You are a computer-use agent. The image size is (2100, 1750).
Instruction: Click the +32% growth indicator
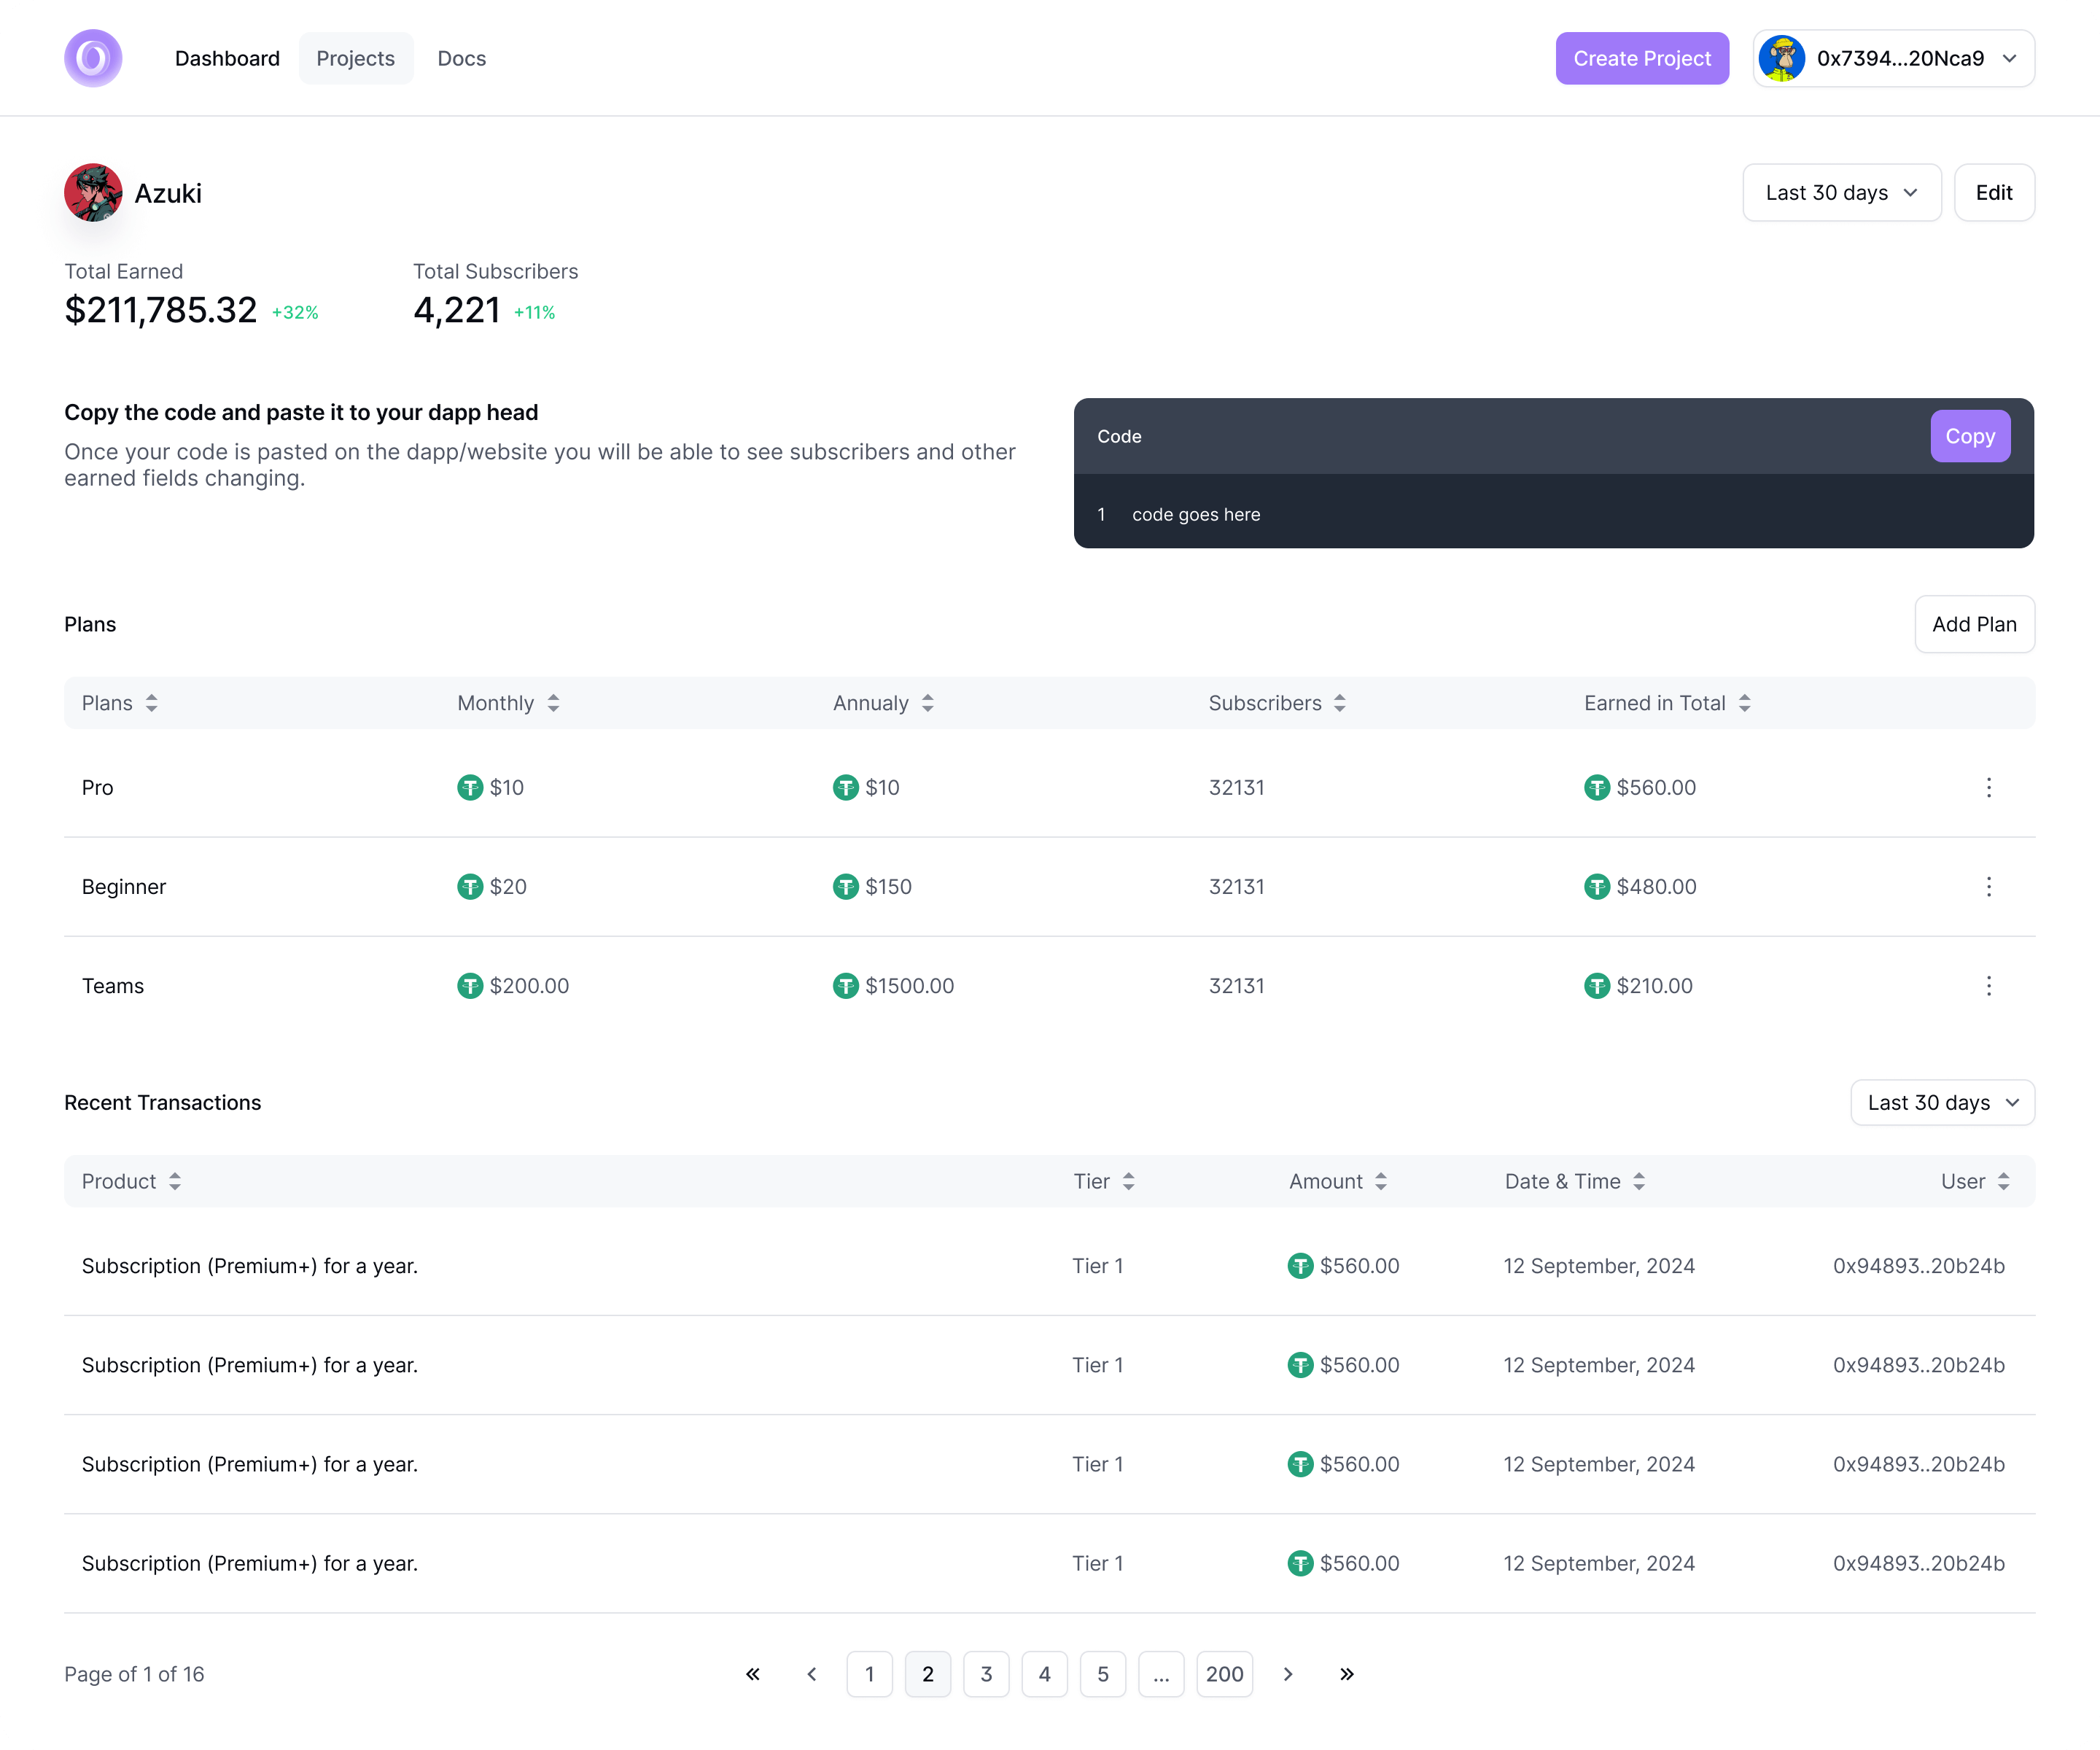click(x=295, y=313)
